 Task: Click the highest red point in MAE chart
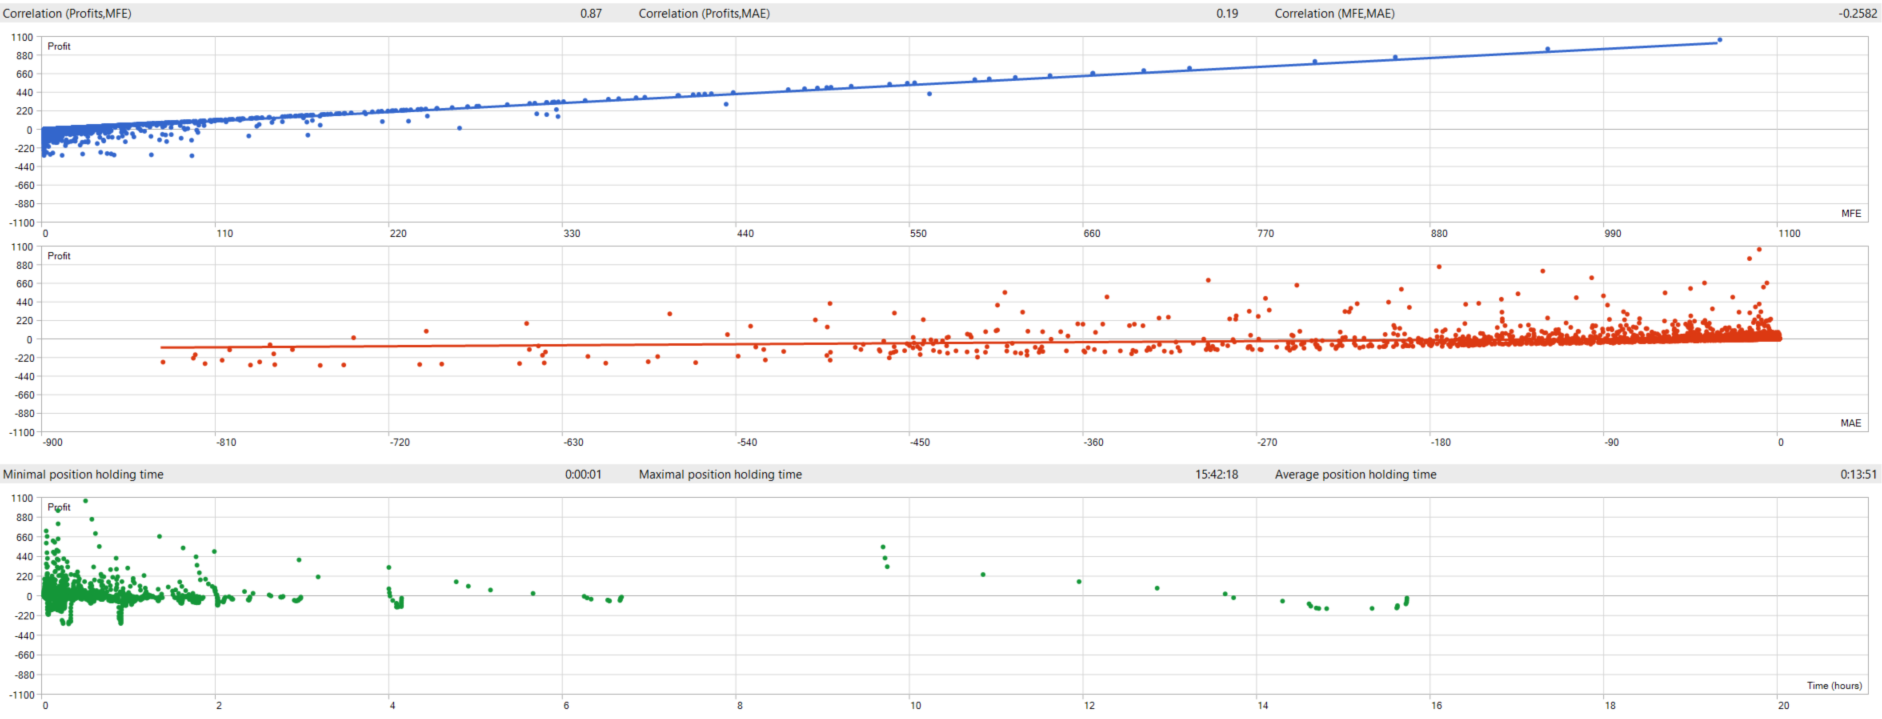point(1759,249)
